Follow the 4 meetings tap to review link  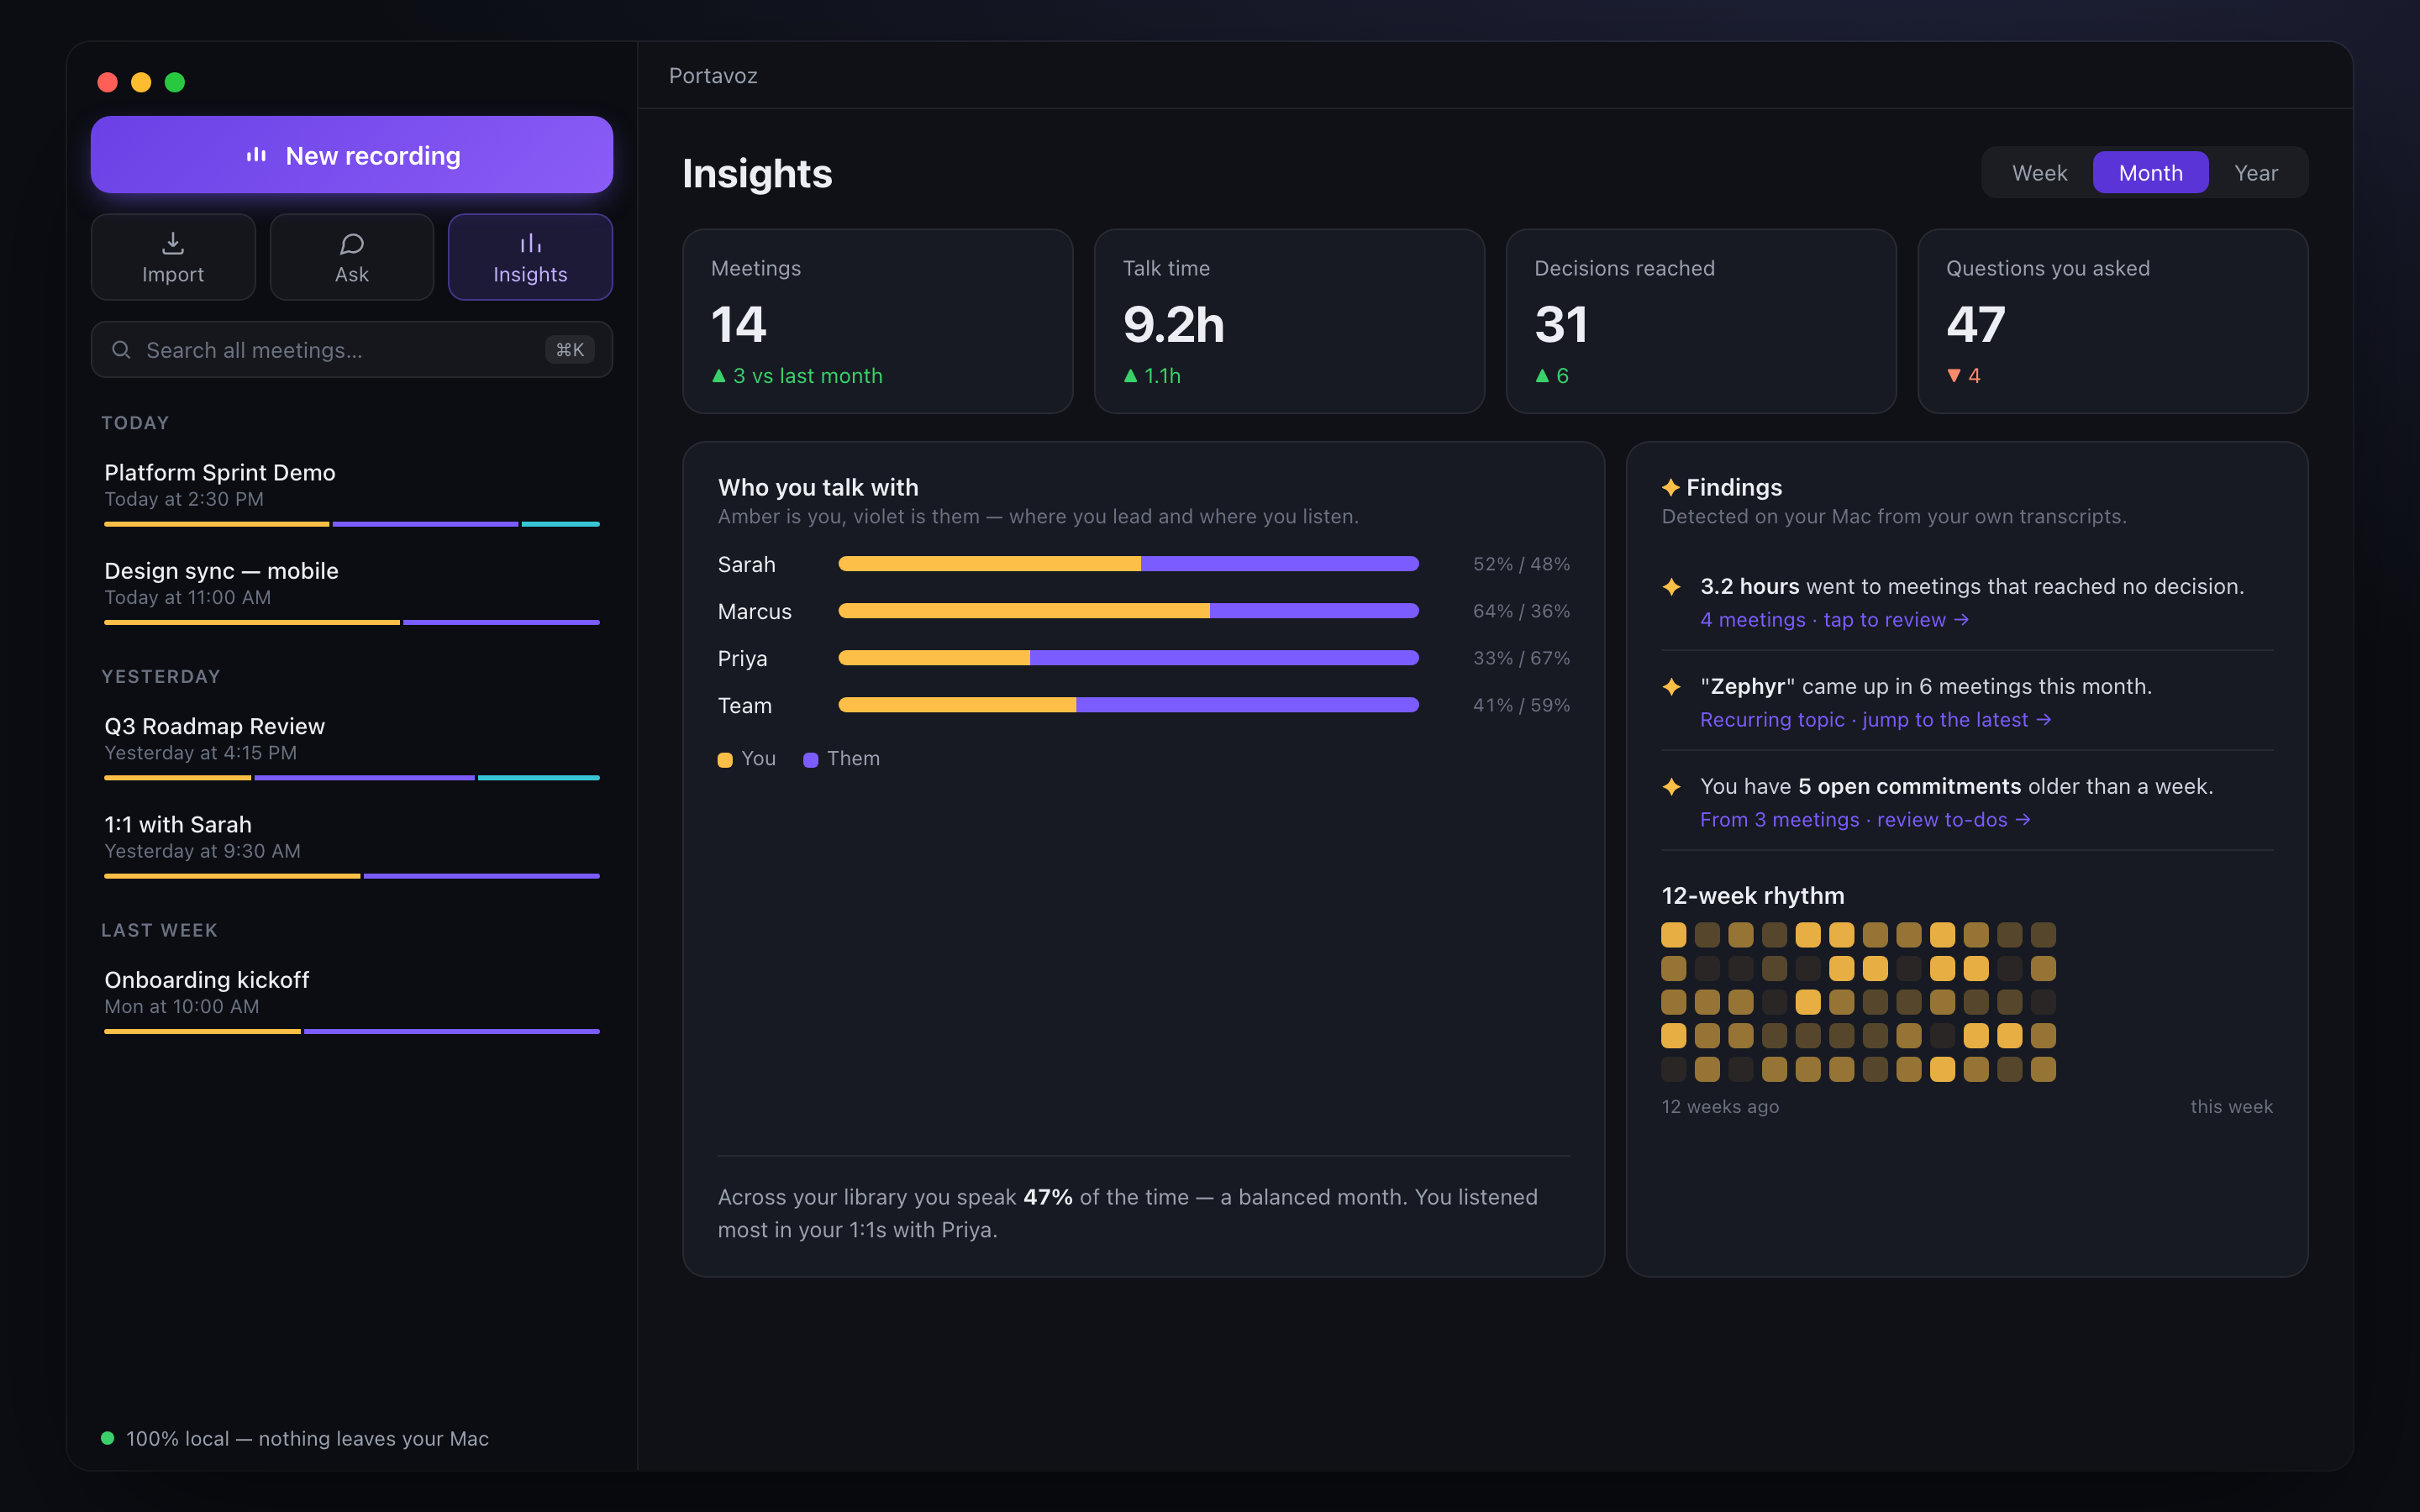pyautogui.click(x=1835, y=620)
